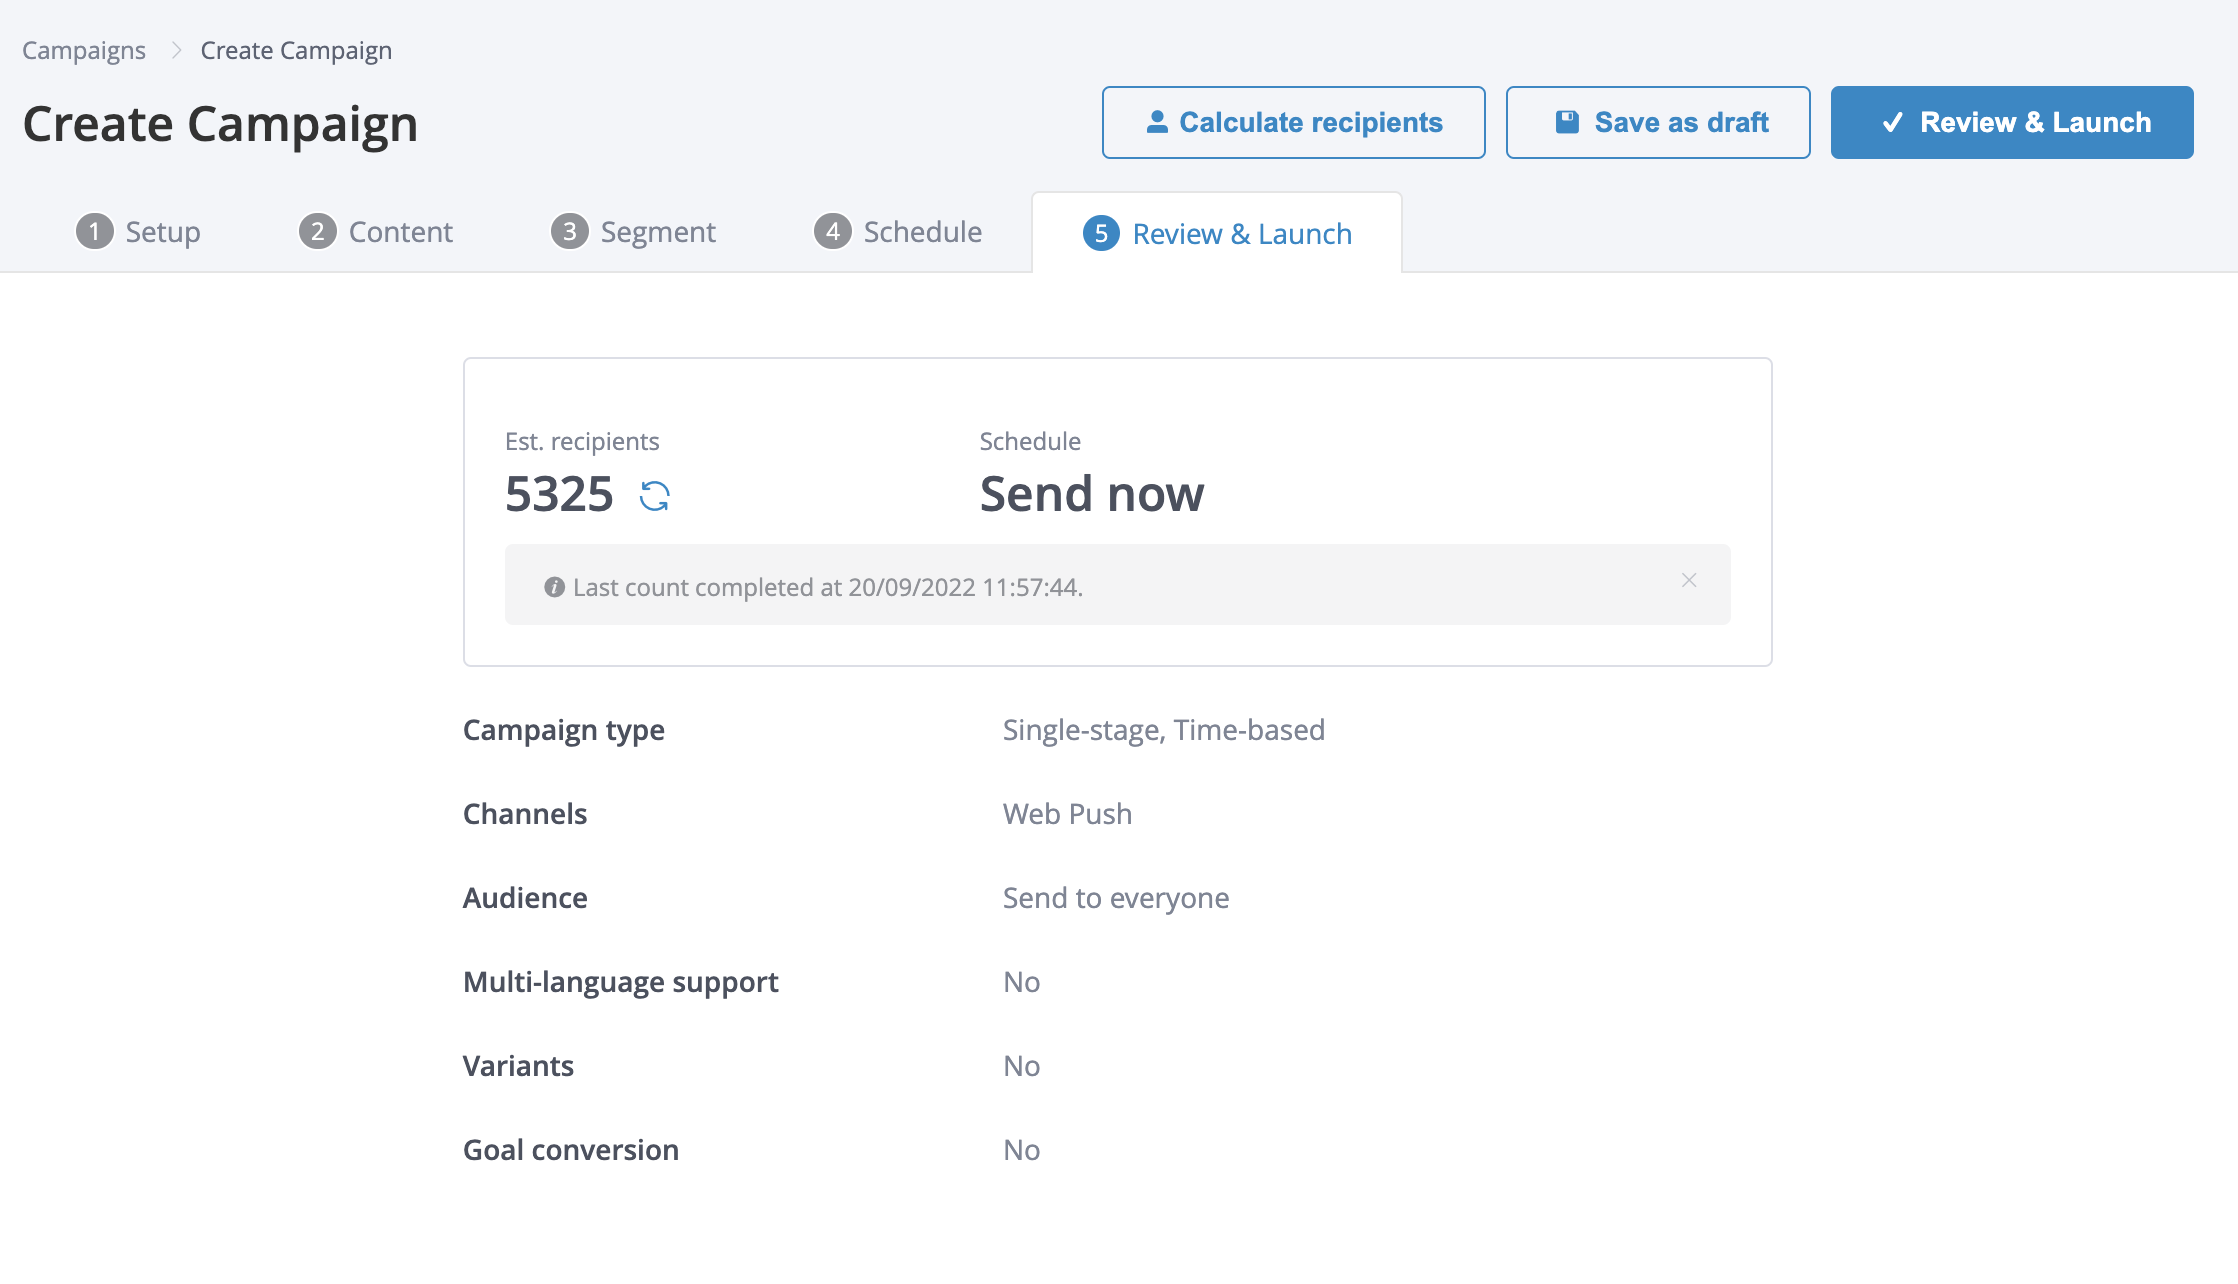This screenshot has width=2238, height=1284.
Task: Dismiss the last count info banner
Action: click(x=1689, y=581)
